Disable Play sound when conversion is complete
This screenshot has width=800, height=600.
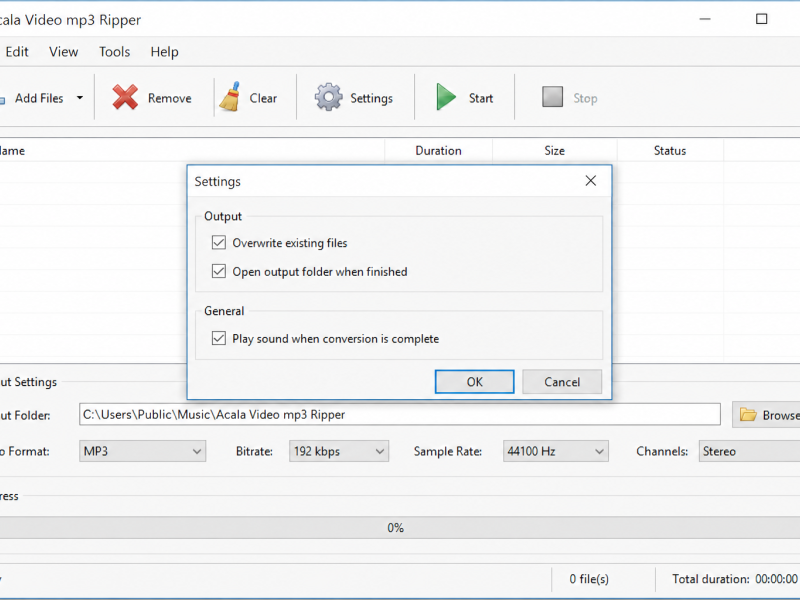click(219, 338)
